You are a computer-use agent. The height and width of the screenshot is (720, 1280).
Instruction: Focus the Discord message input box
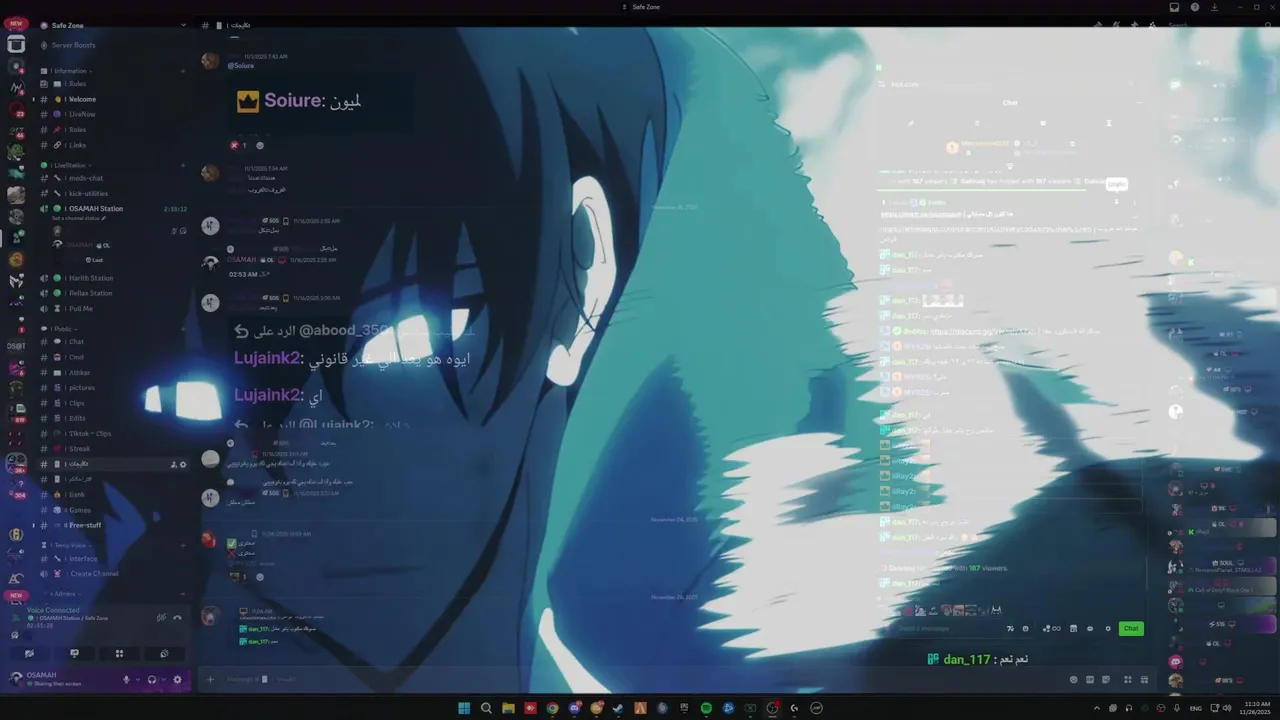tap(640, 679)
